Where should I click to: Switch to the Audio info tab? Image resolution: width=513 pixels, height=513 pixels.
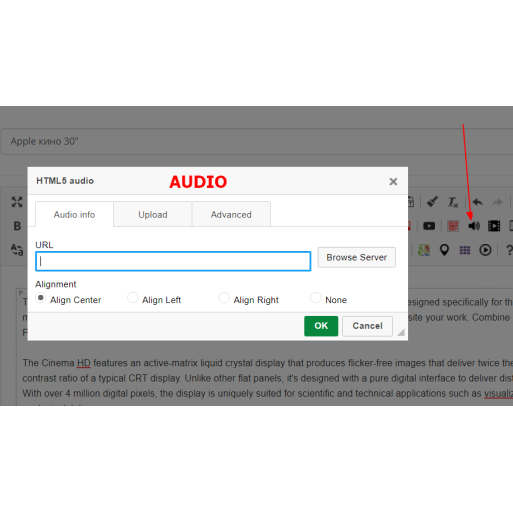tap(74, 214)
